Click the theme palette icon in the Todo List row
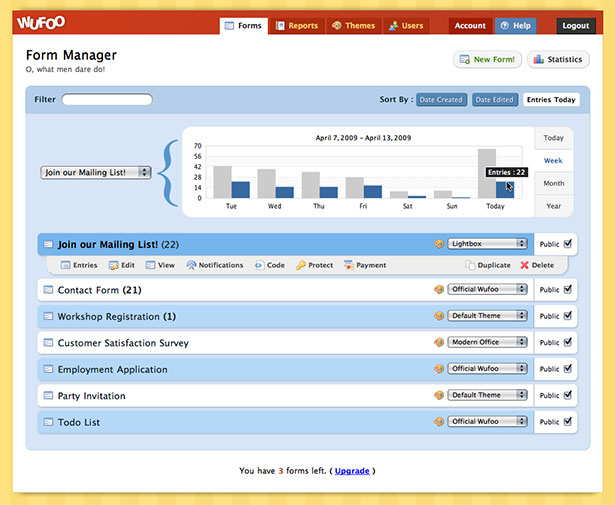615x505 pixels. [439, 421]
